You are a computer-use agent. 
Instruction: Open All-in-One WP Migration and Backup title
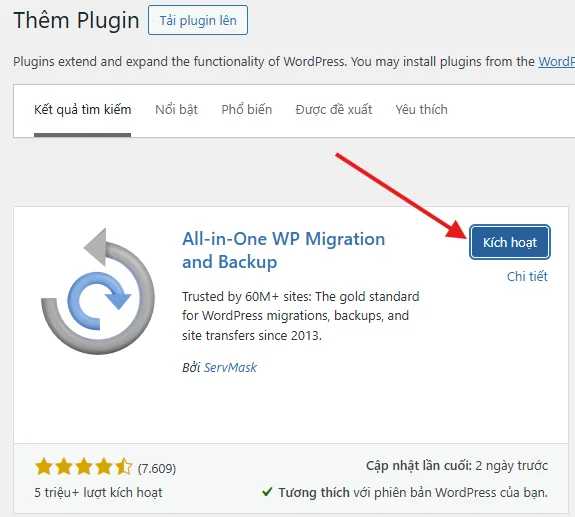coord(283,250)
